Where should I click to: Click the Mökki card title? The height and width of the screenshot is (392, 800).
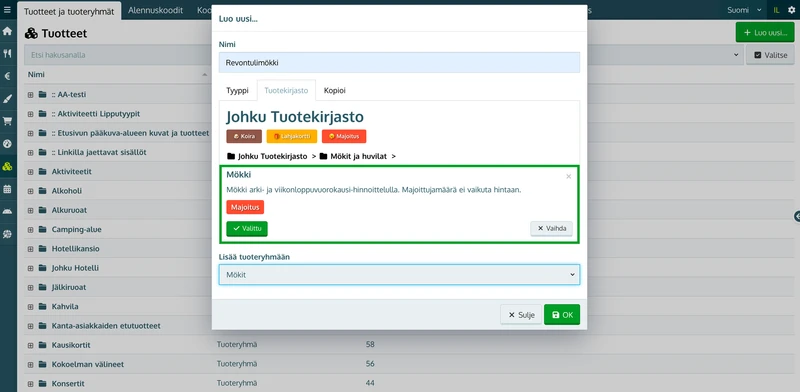click(x=239, y=175)
